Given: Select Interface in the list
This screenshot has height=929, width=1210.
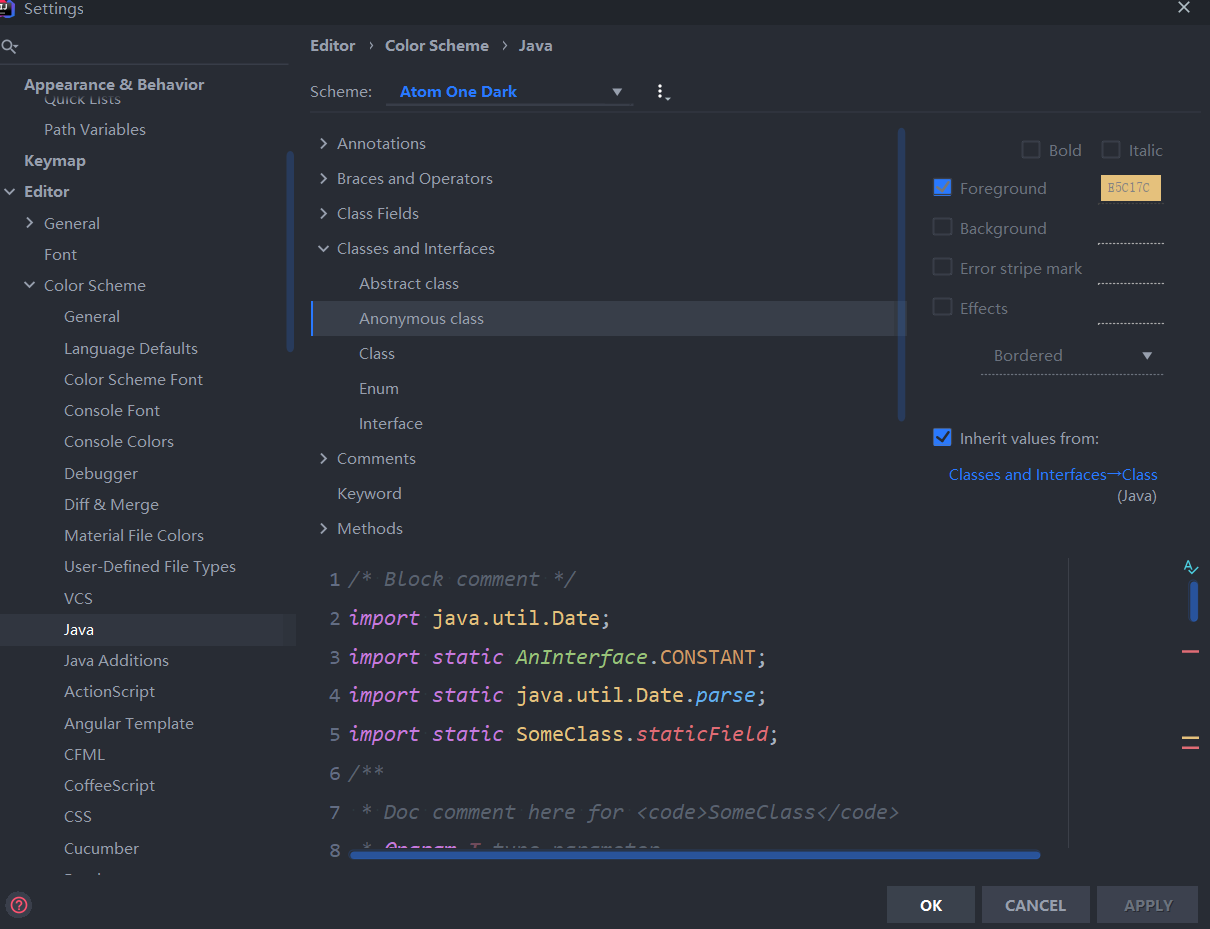Looking at the screenshot, I should (391, 424).
